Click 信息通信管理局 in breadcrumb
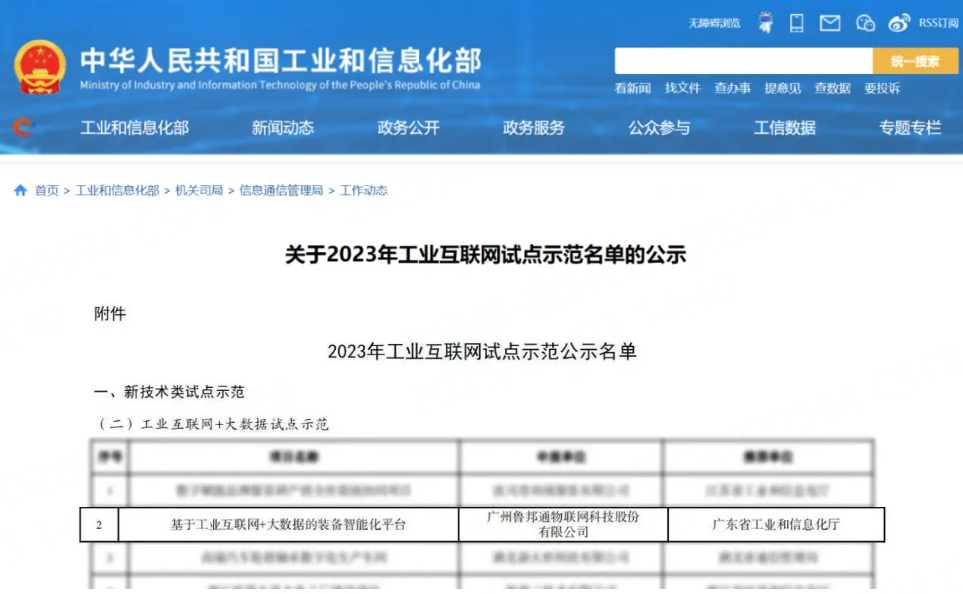This screenshot has height=594, width=963. click(281, 190)
